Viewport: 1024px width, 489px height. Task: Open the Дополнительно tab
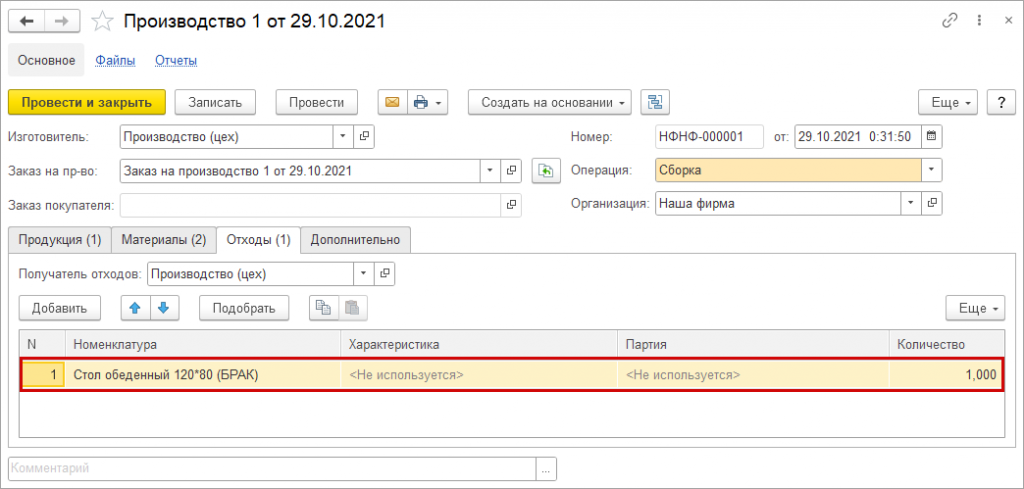coord(355,240)
